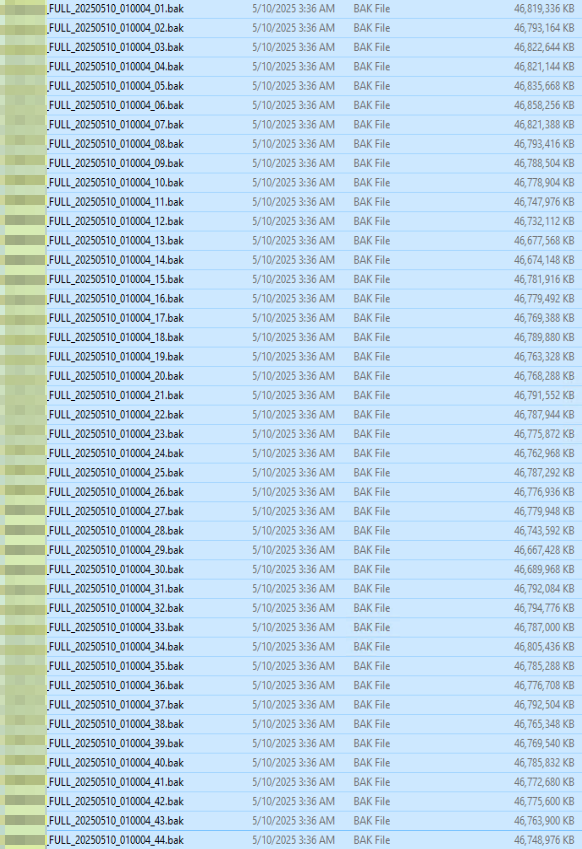
Task: Click the BAK File type of file 36
Action: point(371,685)
